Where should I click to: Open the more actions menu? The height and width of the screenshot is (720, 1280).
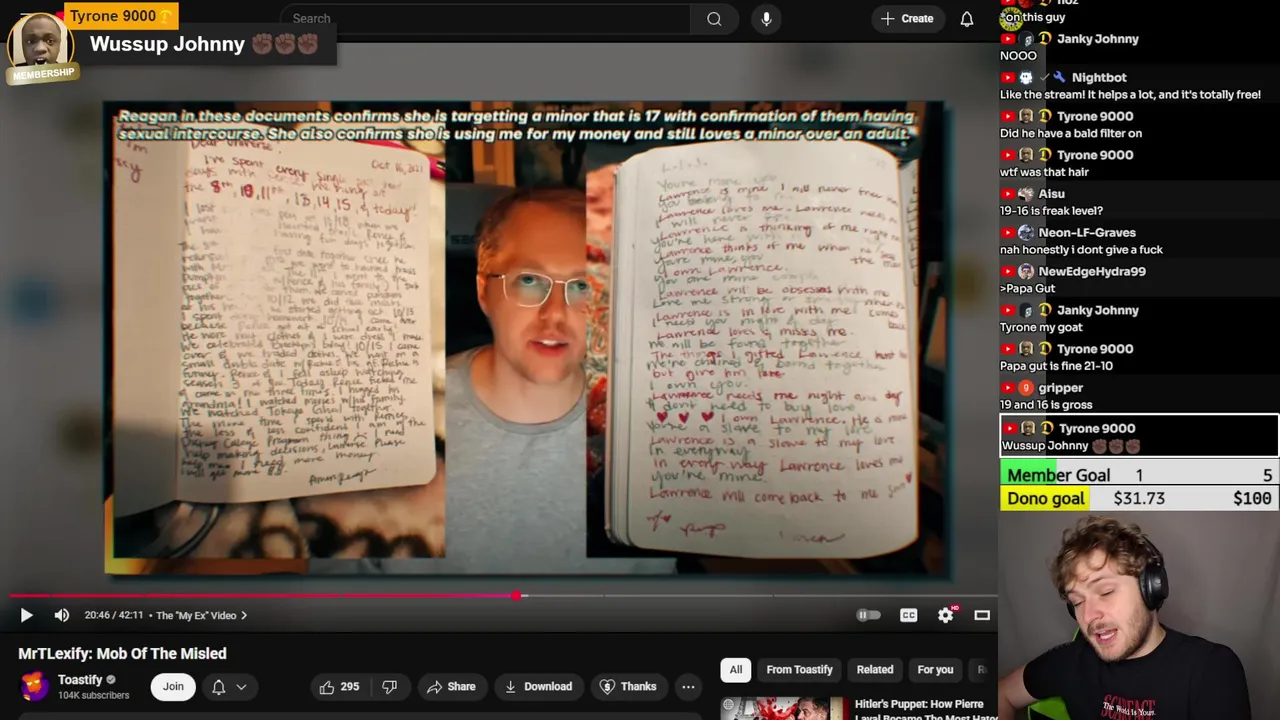click(688, 686)
